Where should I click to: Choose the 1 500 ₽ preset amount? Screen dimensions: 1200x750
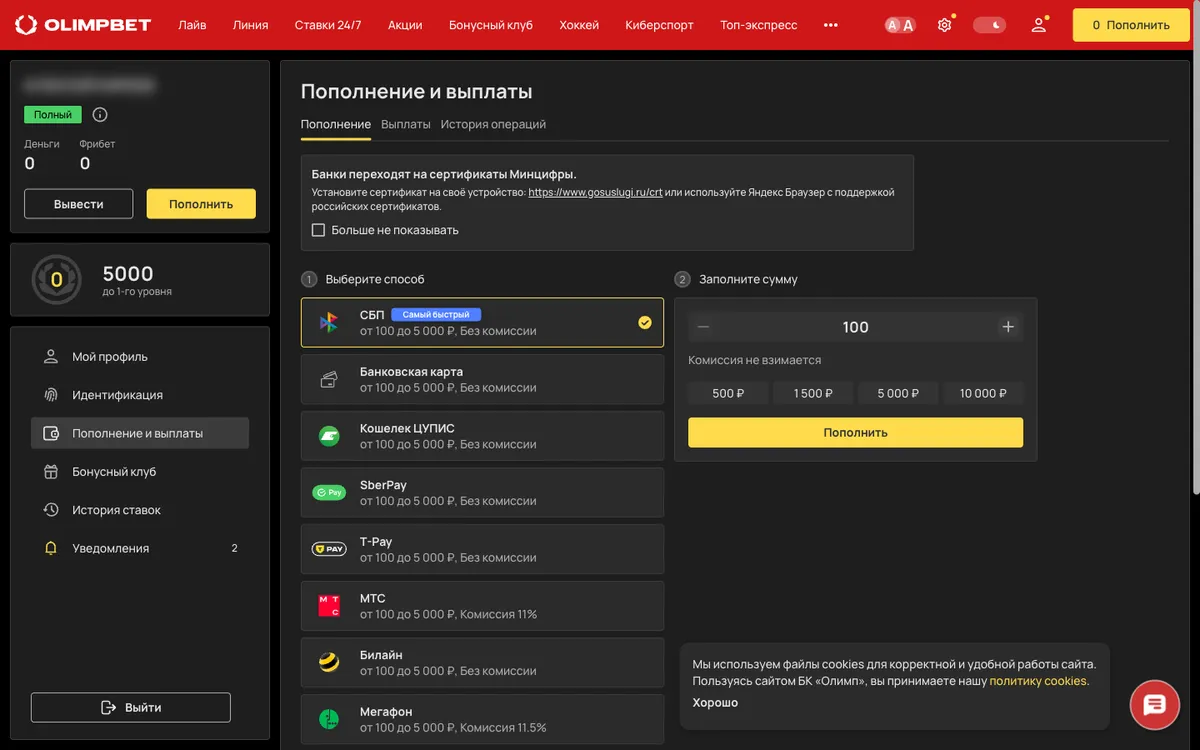[x=813, y=393]
